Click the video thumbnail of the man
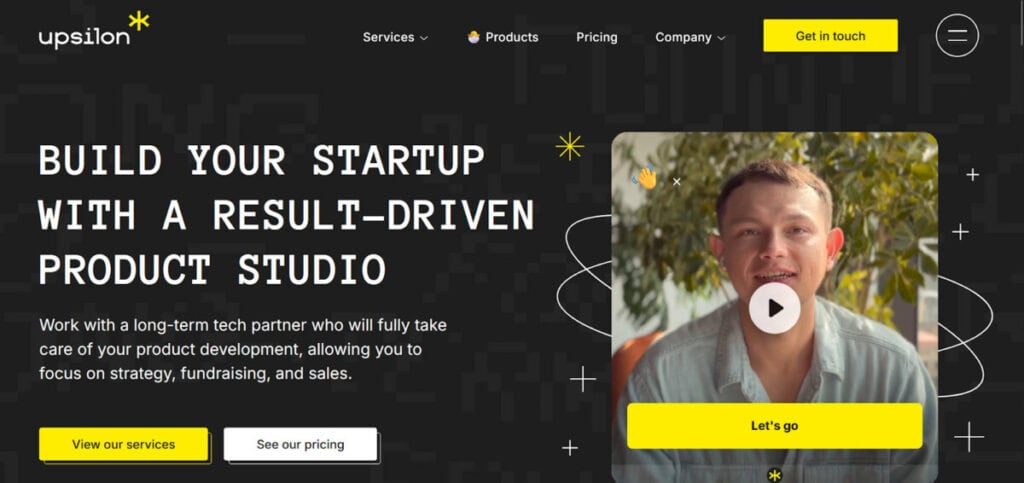Viewport: 1024px width, 483px height. (x=775, y=261)
